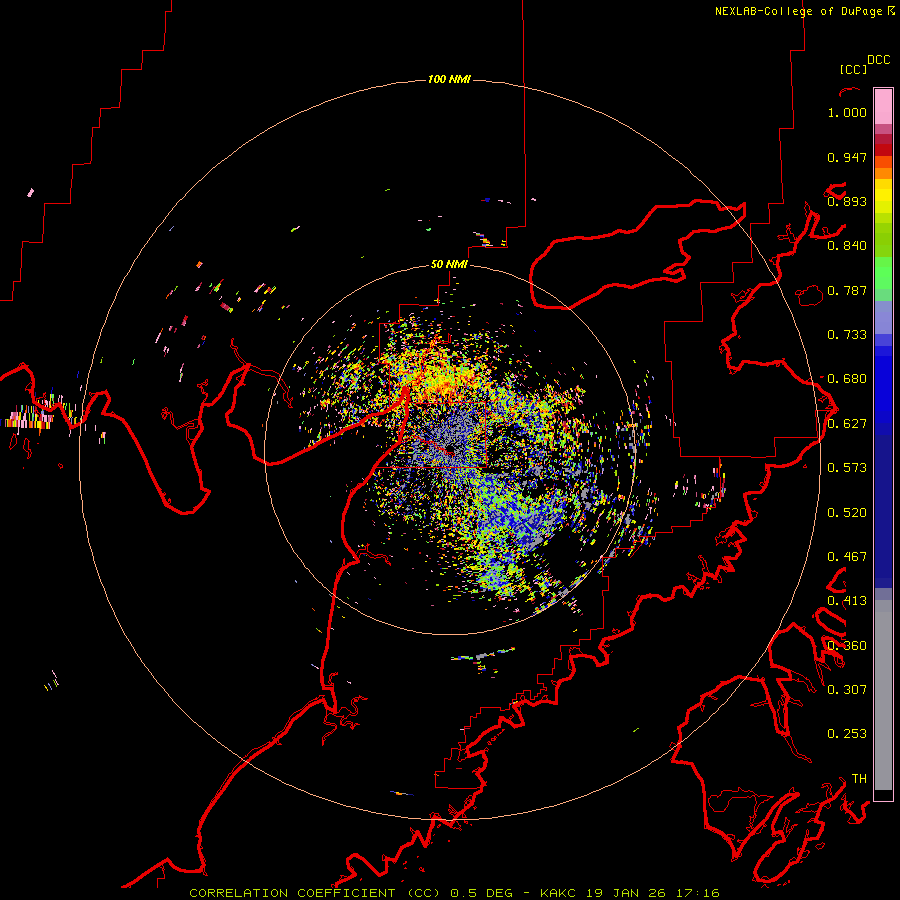Click the 0.627 scale value
Screen dimensions: 900x900
tap(847, 424)
